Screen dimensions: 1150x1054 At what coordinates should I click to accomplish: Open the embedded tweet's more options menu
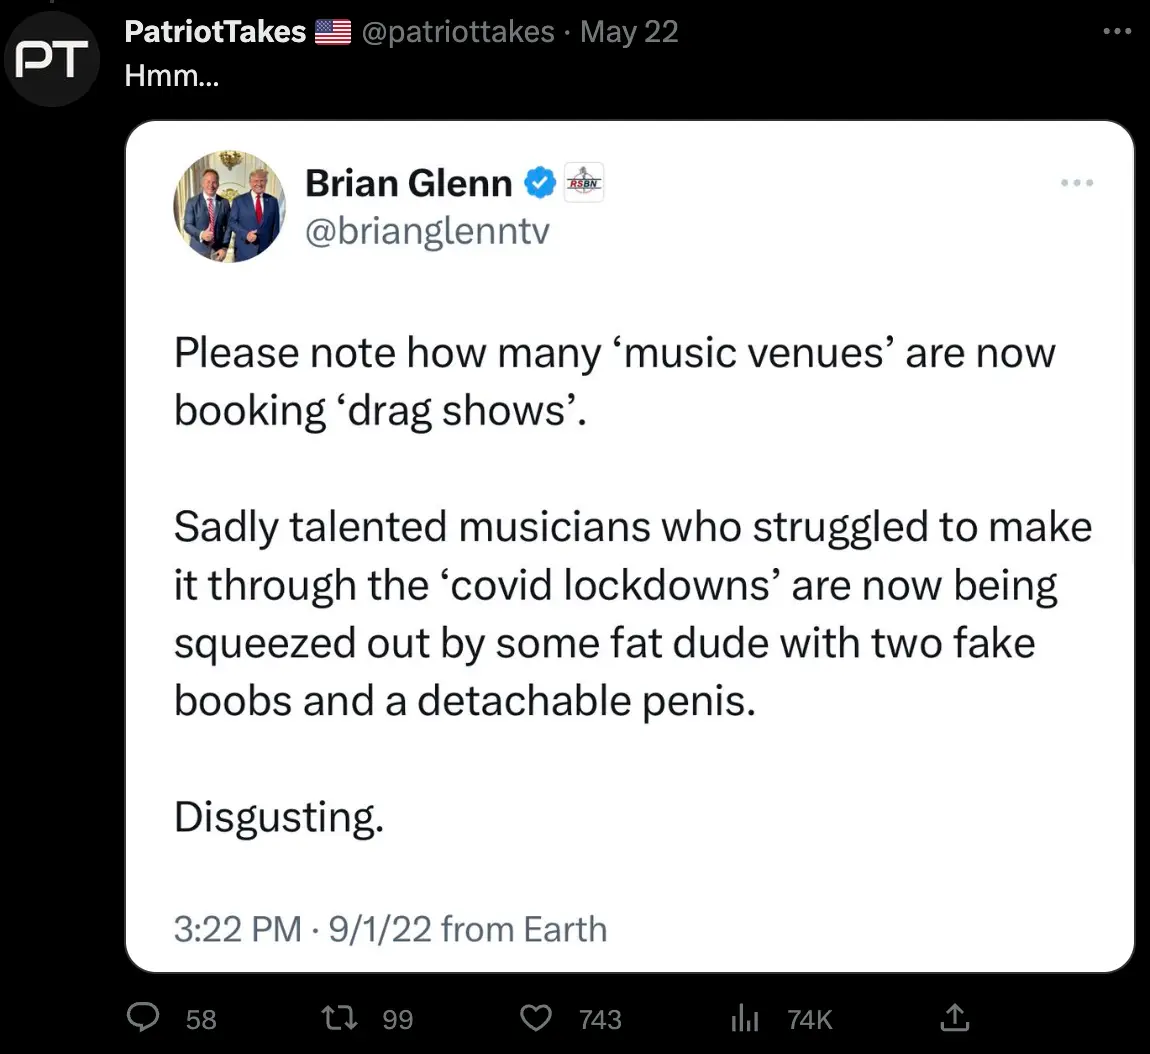pos(1077,183)
